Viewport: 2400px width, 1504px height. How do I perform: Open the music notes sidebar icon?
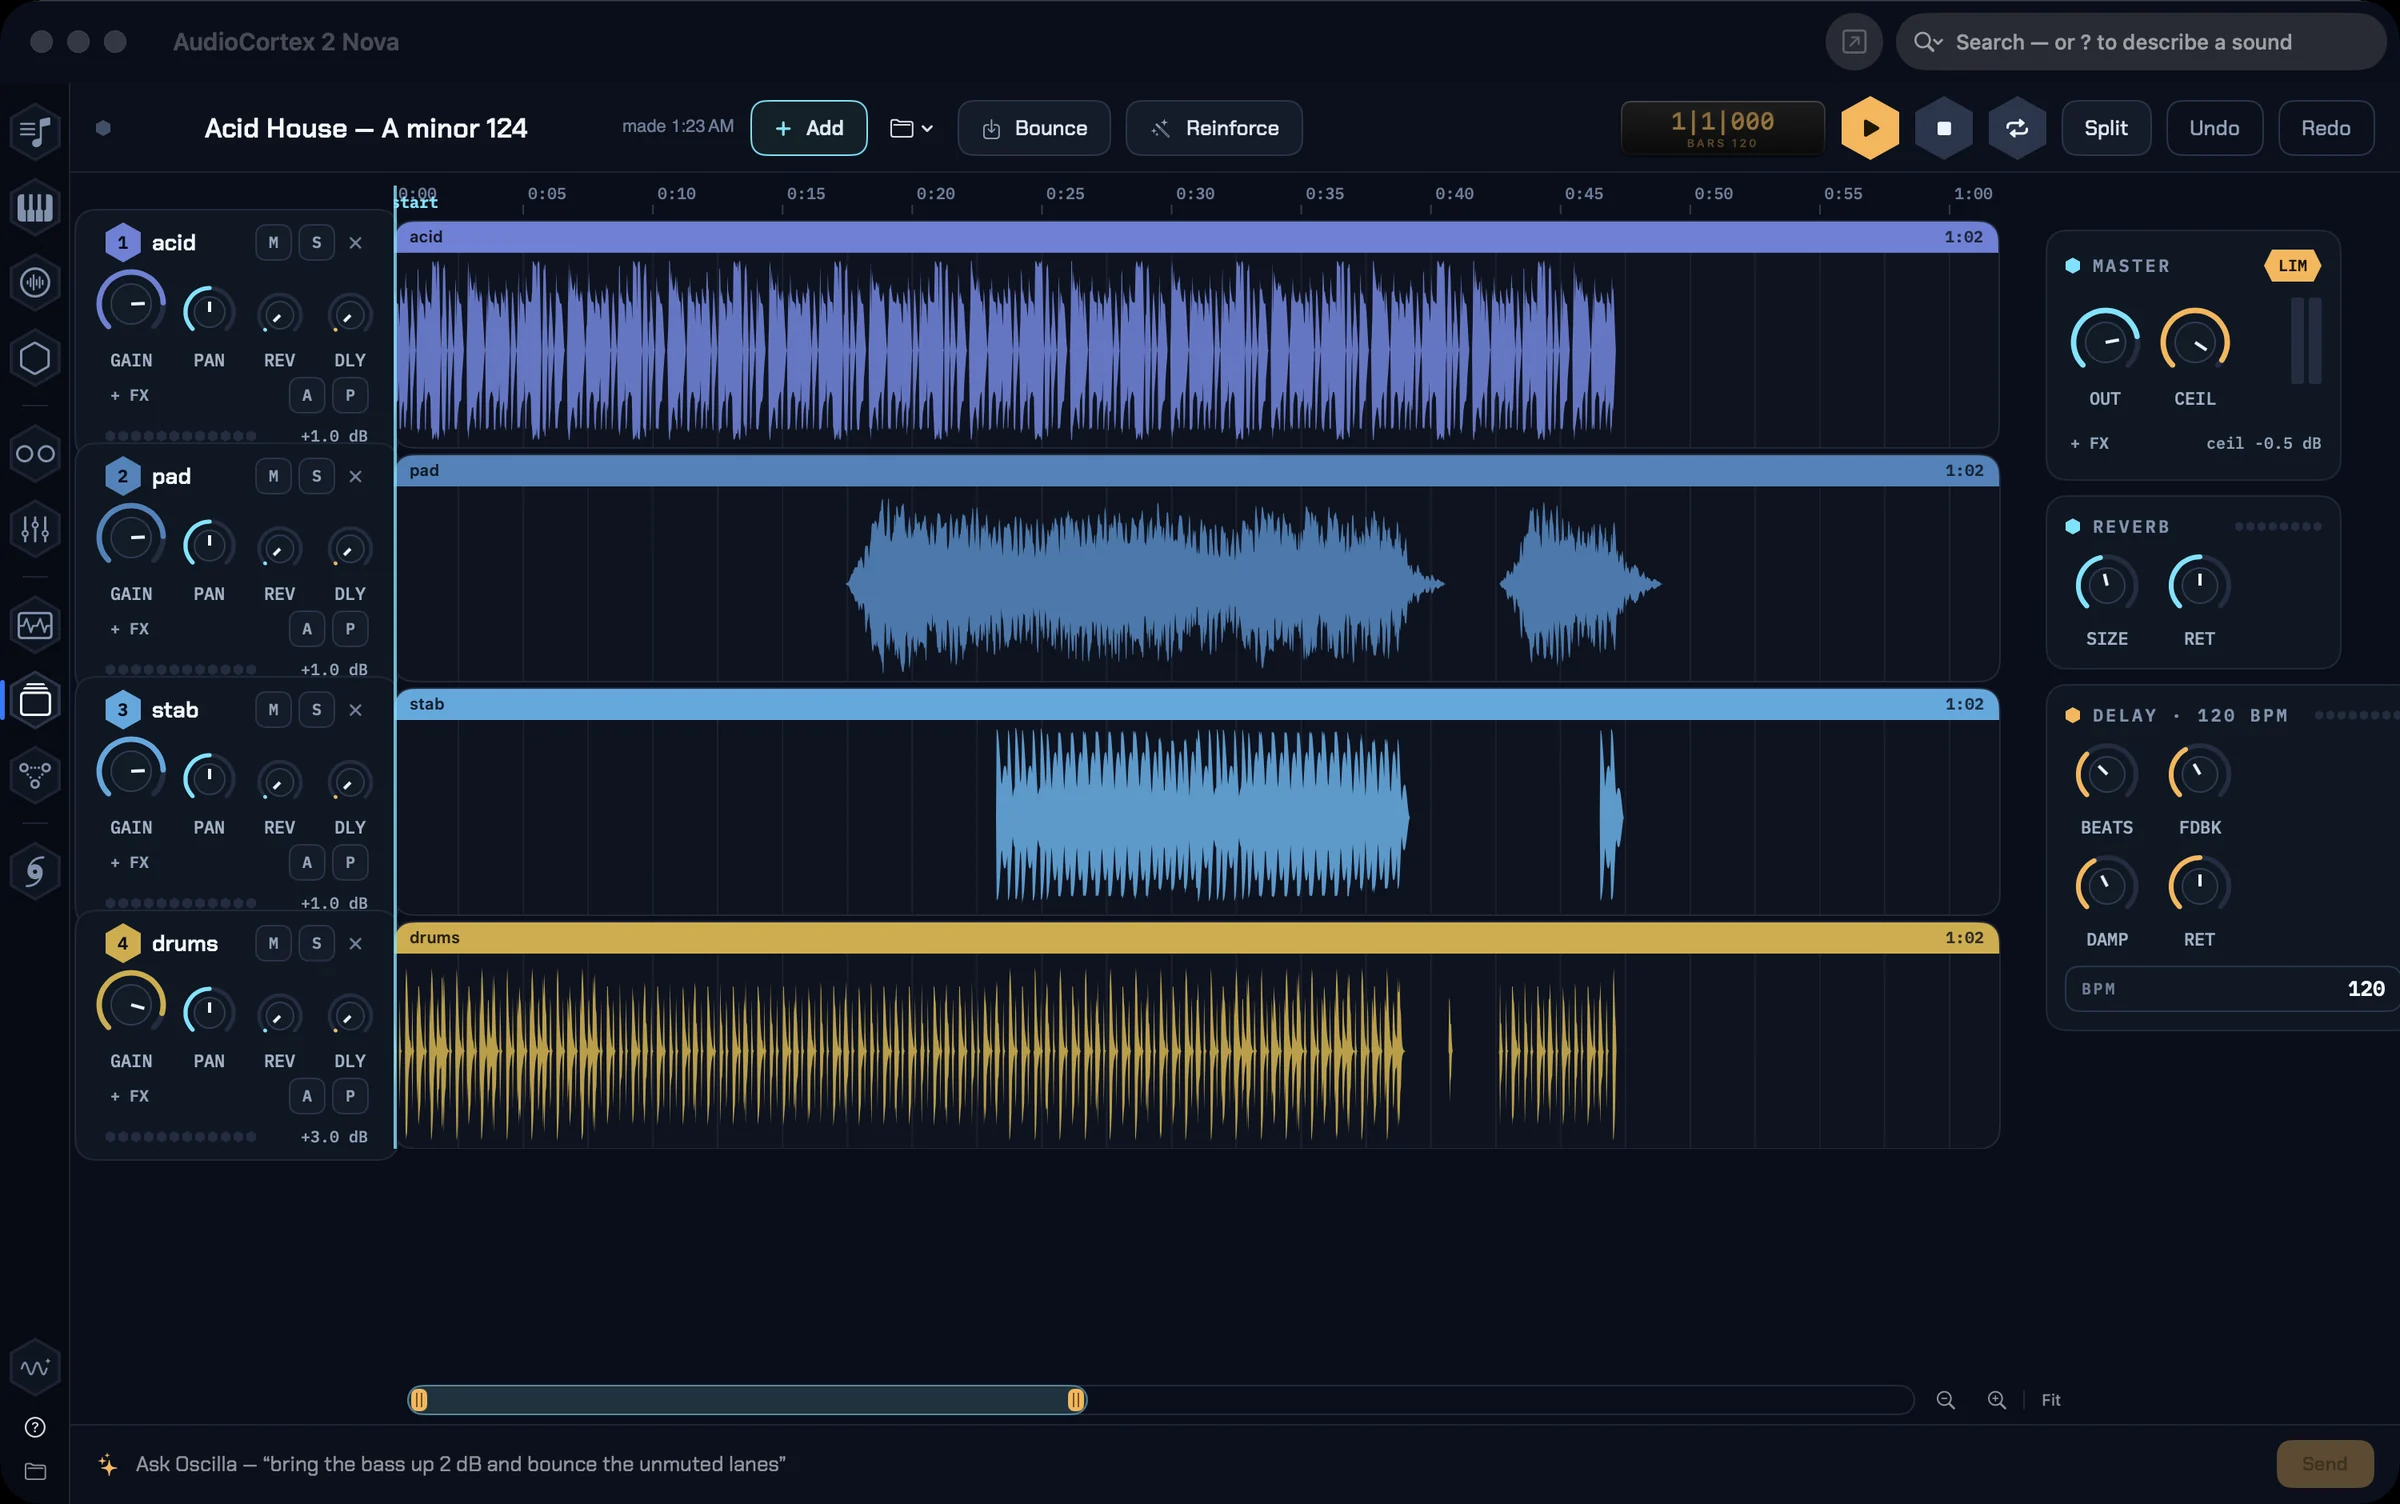click(35, 131)
